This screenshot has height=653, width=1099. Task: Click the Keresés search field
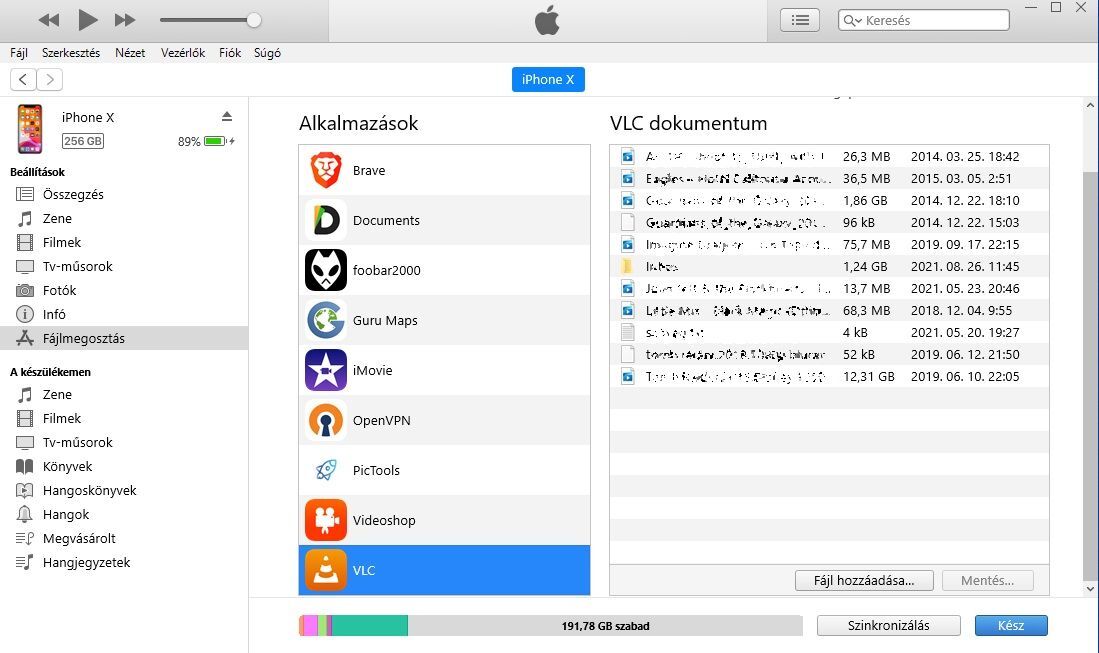click(924, 20)
